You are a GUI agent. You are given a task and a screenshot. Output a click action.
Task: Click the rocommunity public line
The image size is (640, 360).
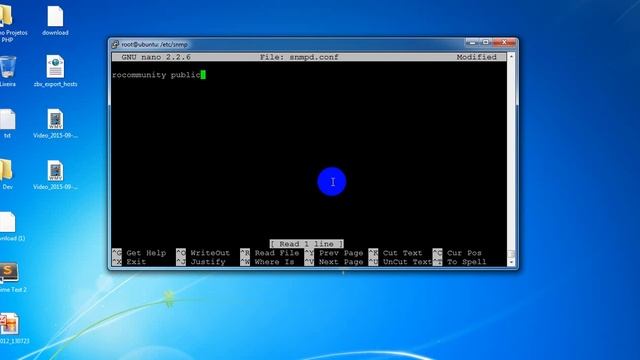click(x=156, y=75)
